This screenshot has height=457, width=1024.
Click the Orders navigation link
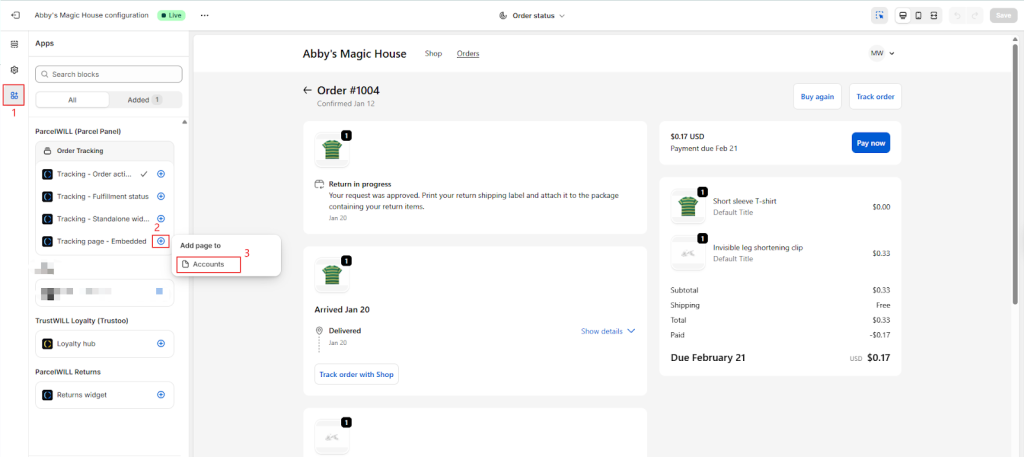tap(468, 54)
